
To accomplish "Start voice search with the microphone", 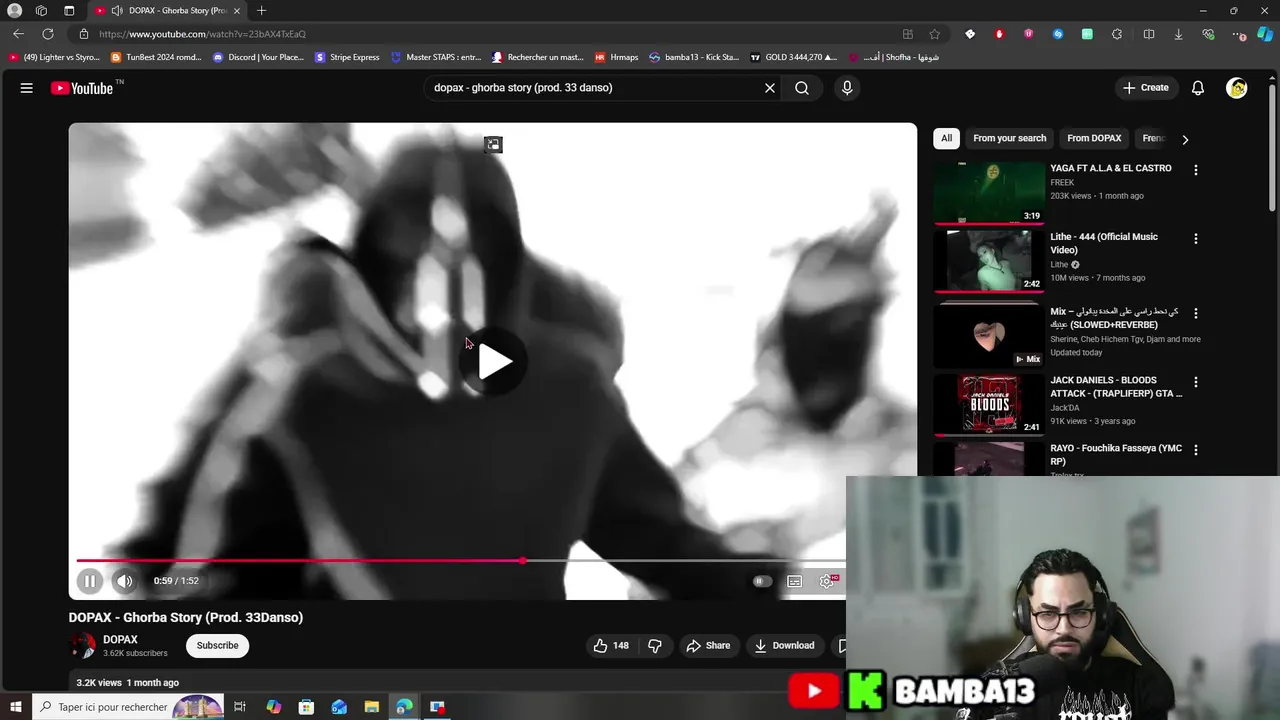I will click(x=847, y=88).
